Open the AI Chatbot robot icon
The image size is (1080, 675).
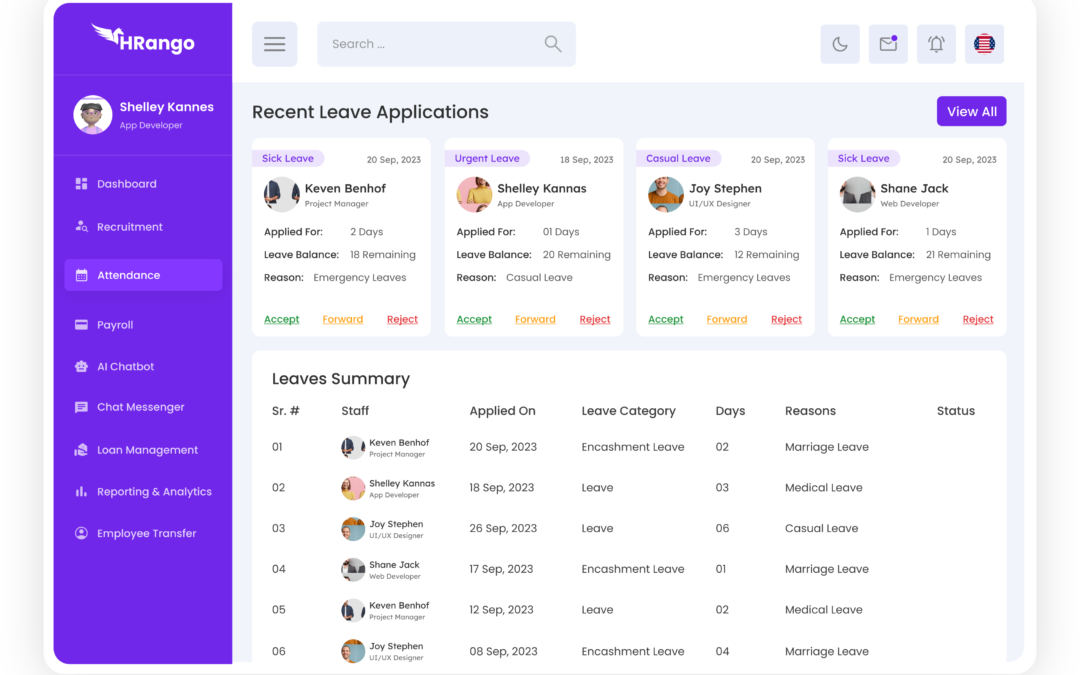(82, 367)
